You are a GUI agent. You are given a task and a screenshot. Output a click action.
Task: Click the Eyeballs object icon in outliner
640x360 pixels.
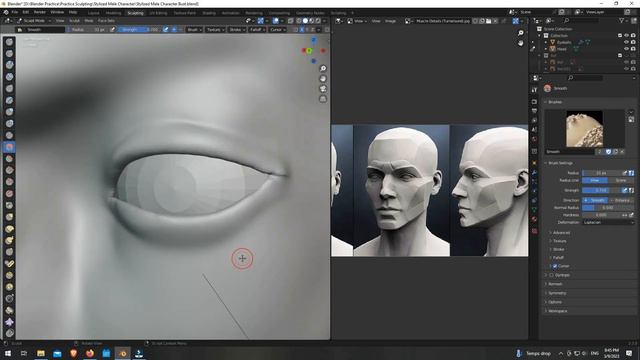[x=553, y=42]
